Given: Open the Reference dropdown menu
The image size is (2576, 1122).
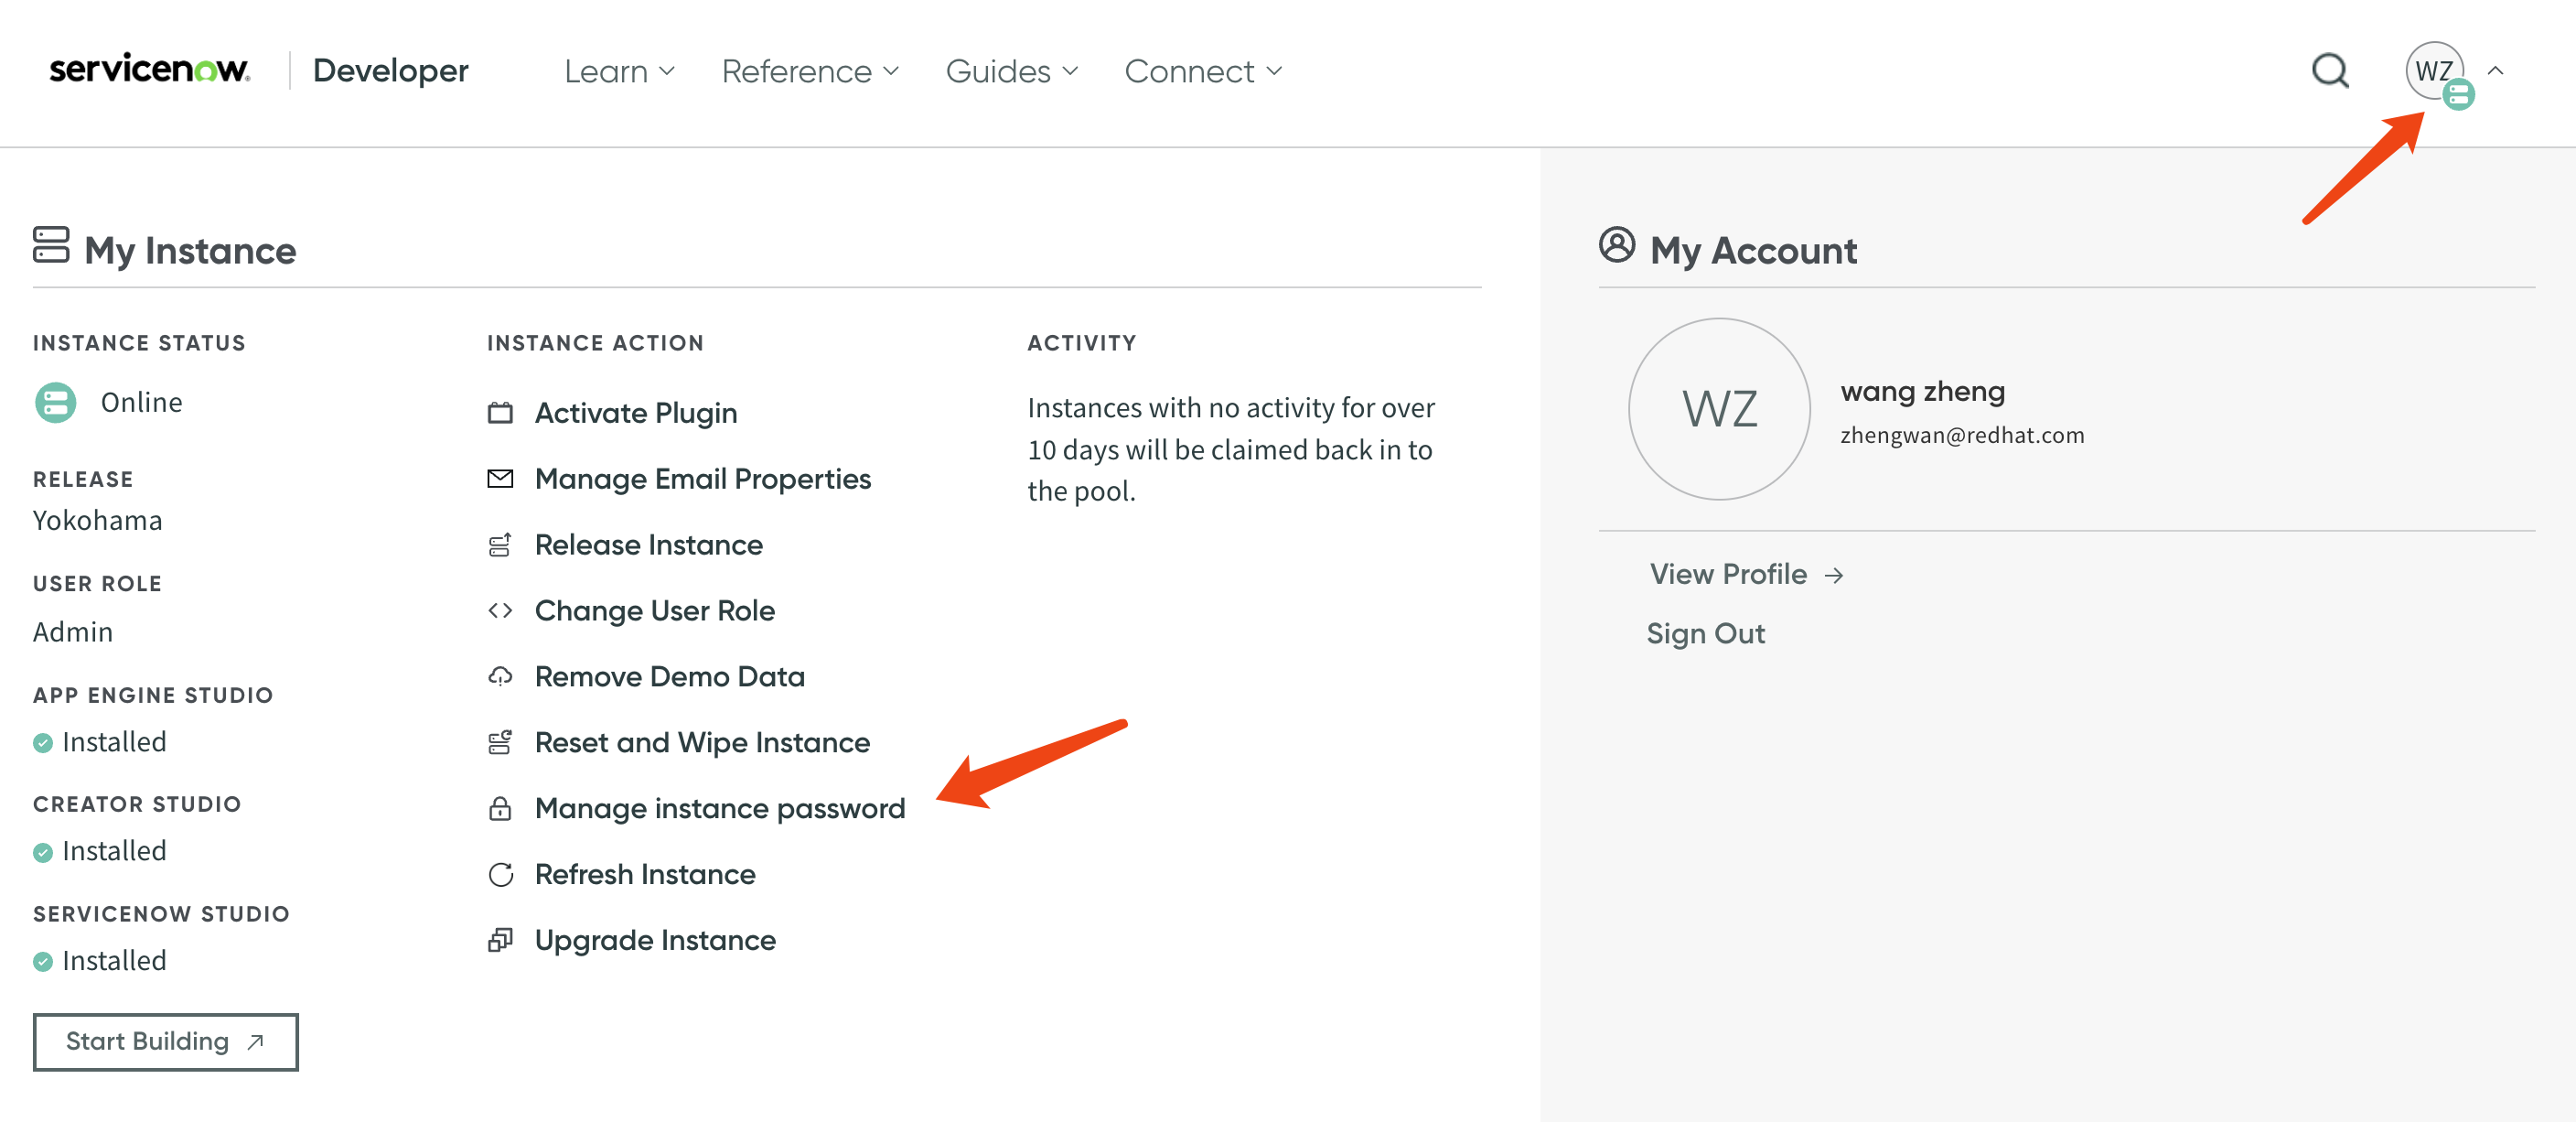Looking at the screenshot, I should point(810,71).
